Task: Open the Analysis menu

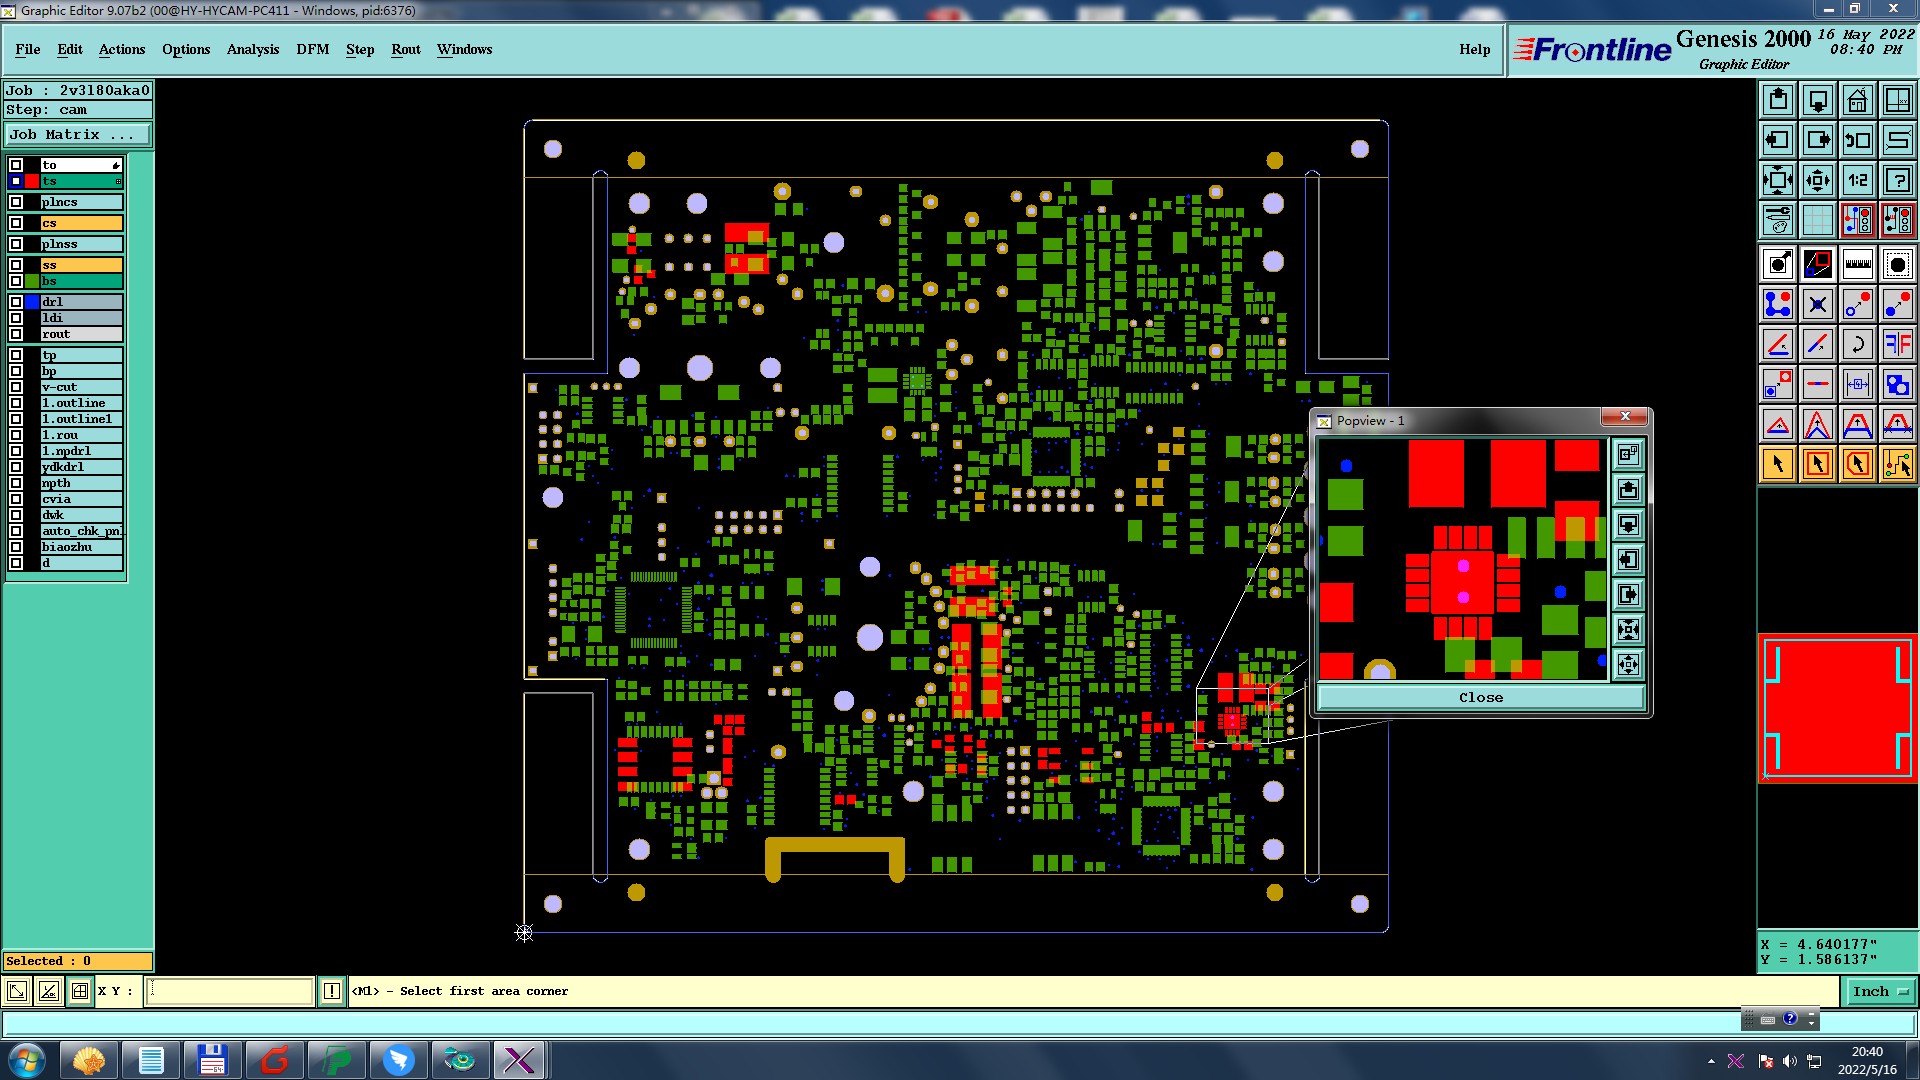Action: [253, 49]
